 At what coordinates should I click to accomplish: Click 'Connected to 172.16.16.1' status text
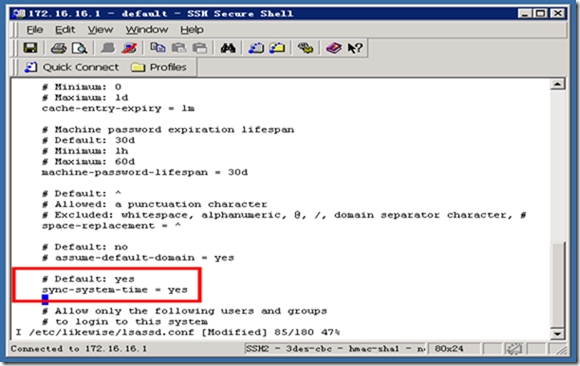(x=79, y=349)
